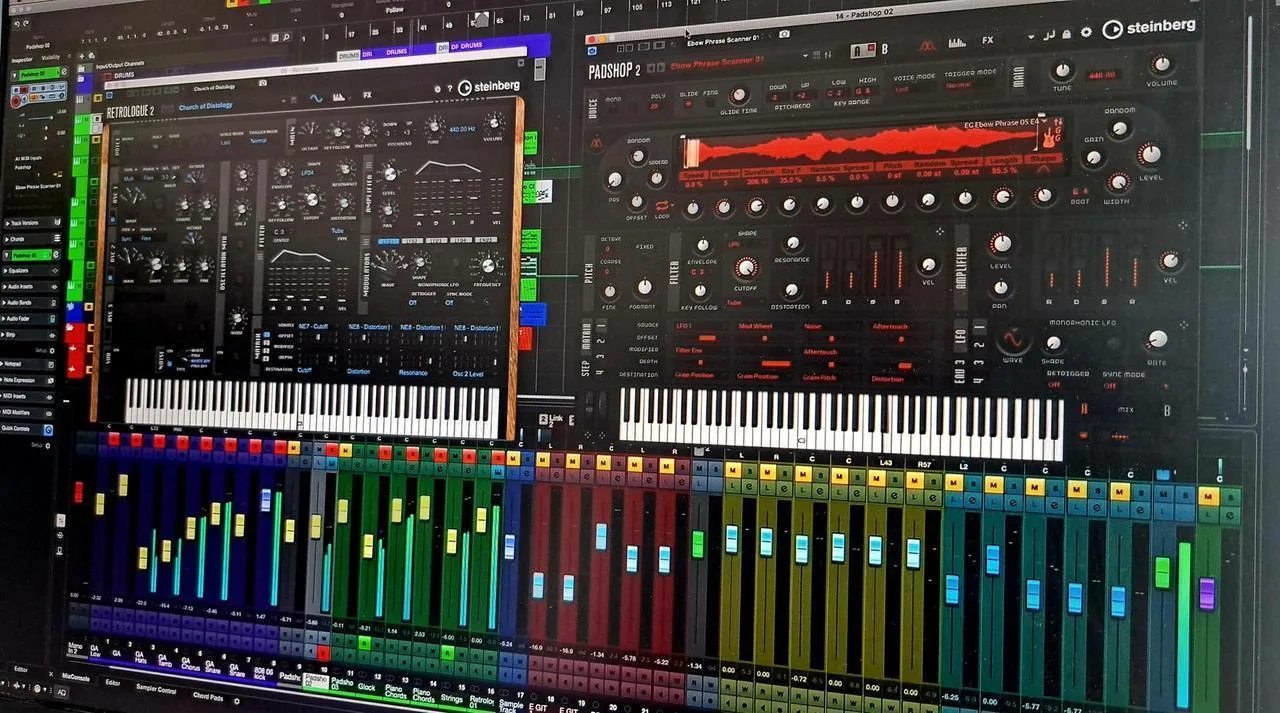Open Padshop 2 settings gear icon
This screenshot has height=713, width=1280.
[1086, 32]
